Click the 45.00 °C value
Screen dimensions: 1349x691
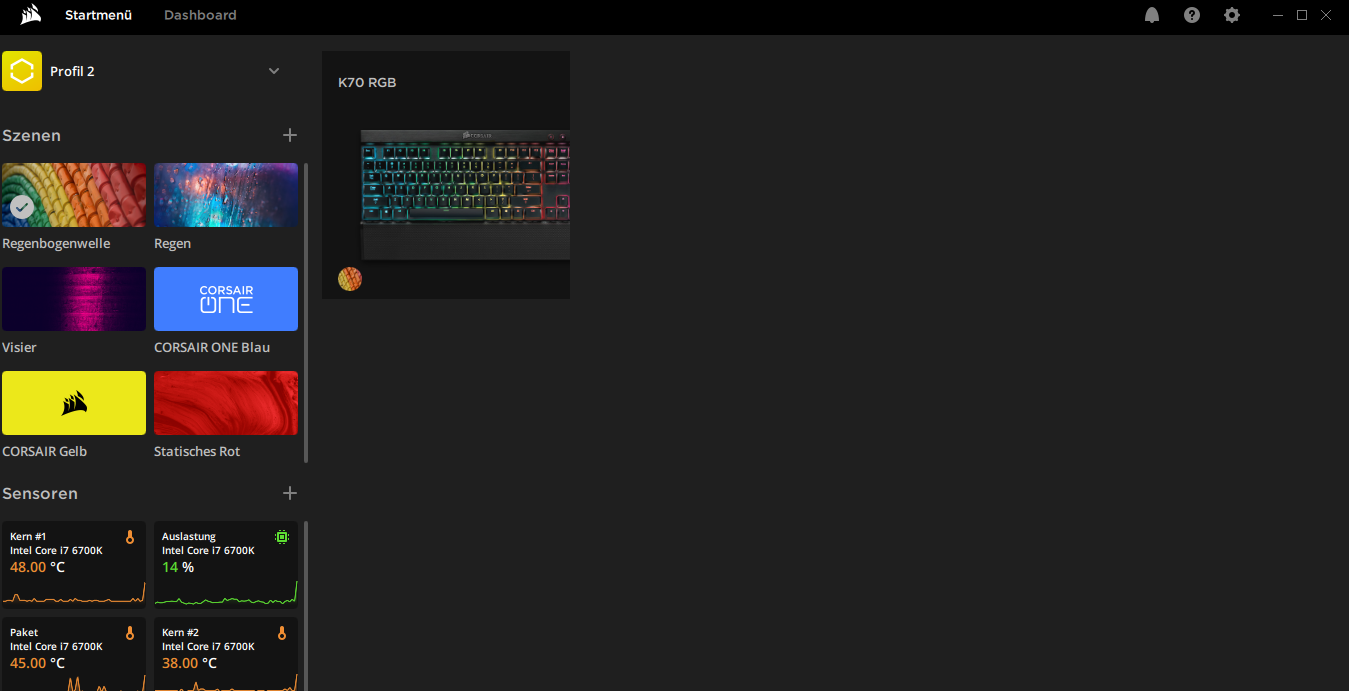37,663
